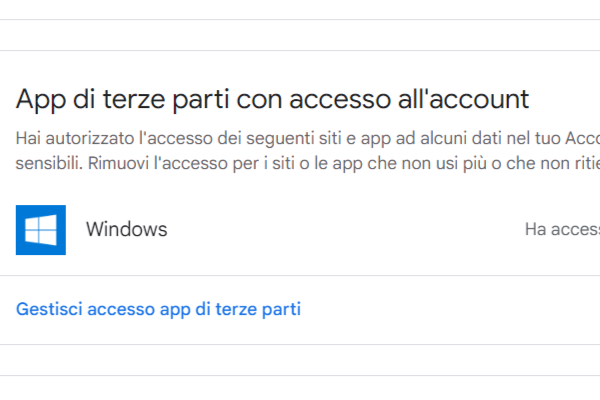Click the divider line below the Windows row
600x400 pixels.
300,276
